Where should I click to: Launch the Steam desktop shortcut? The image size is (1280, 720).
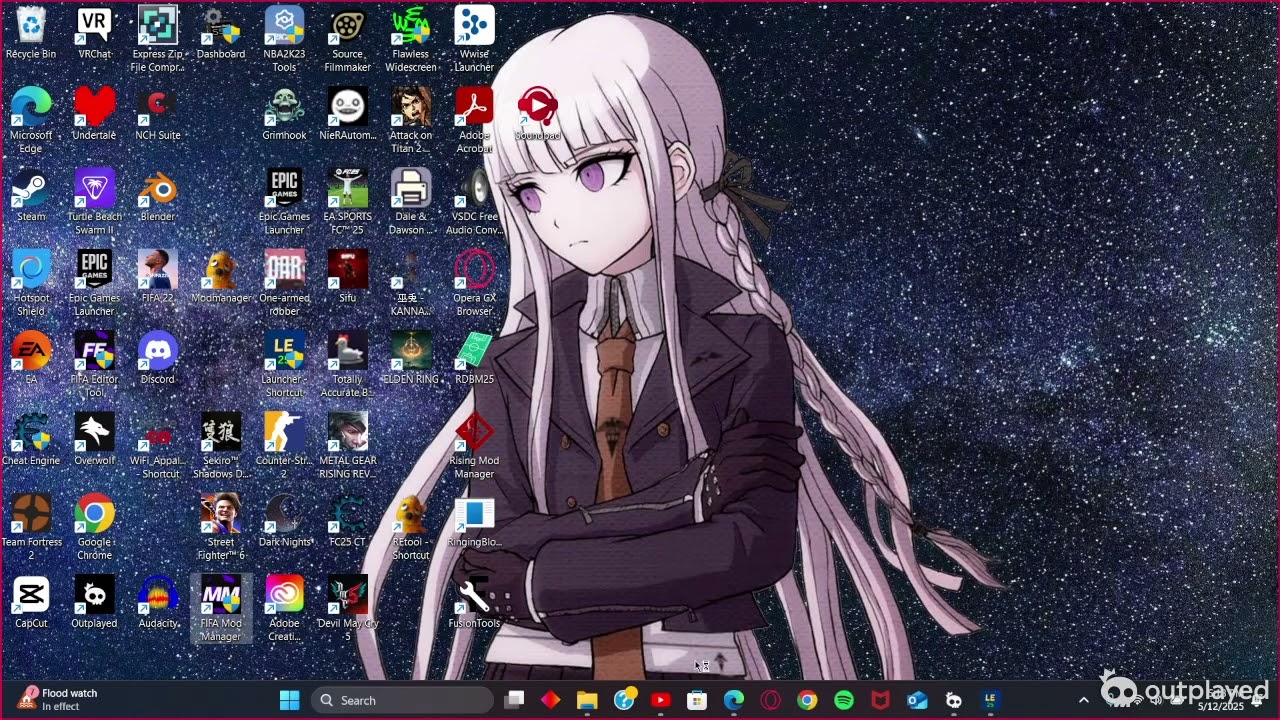tap(31, 195)
